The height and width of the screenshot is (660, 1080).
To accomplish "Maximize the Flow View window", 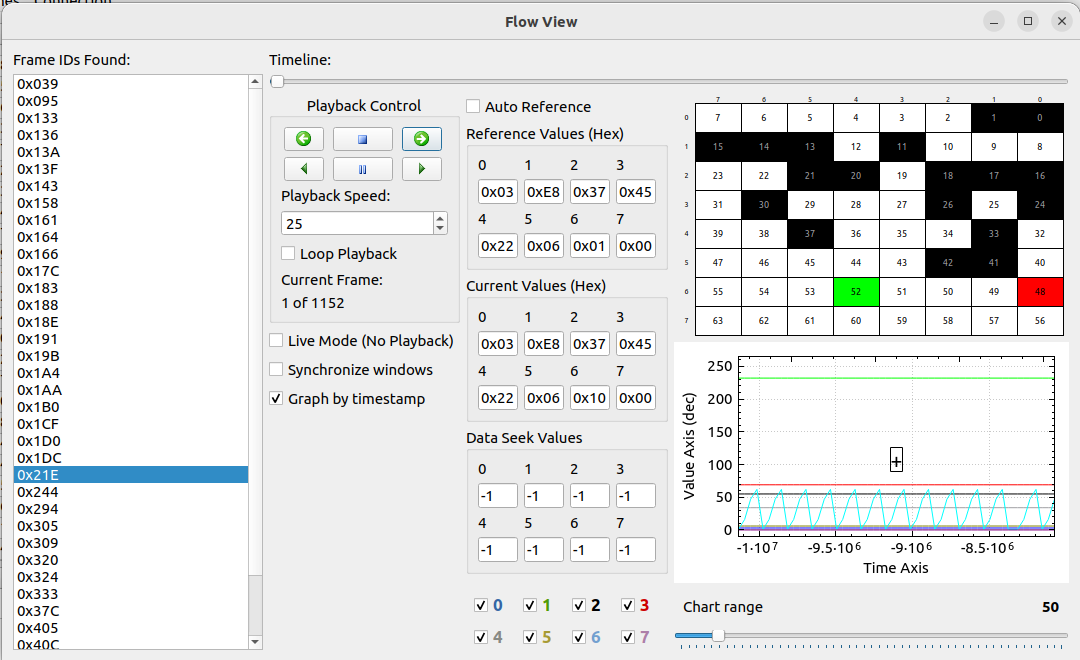I will [x=1028, y=21].
